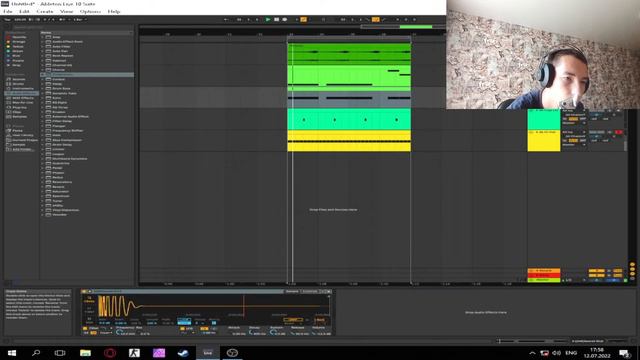This screenshot has height=360, width=640.
Task: Expand the Vocoder folder arrow
Action: point(42,215)
